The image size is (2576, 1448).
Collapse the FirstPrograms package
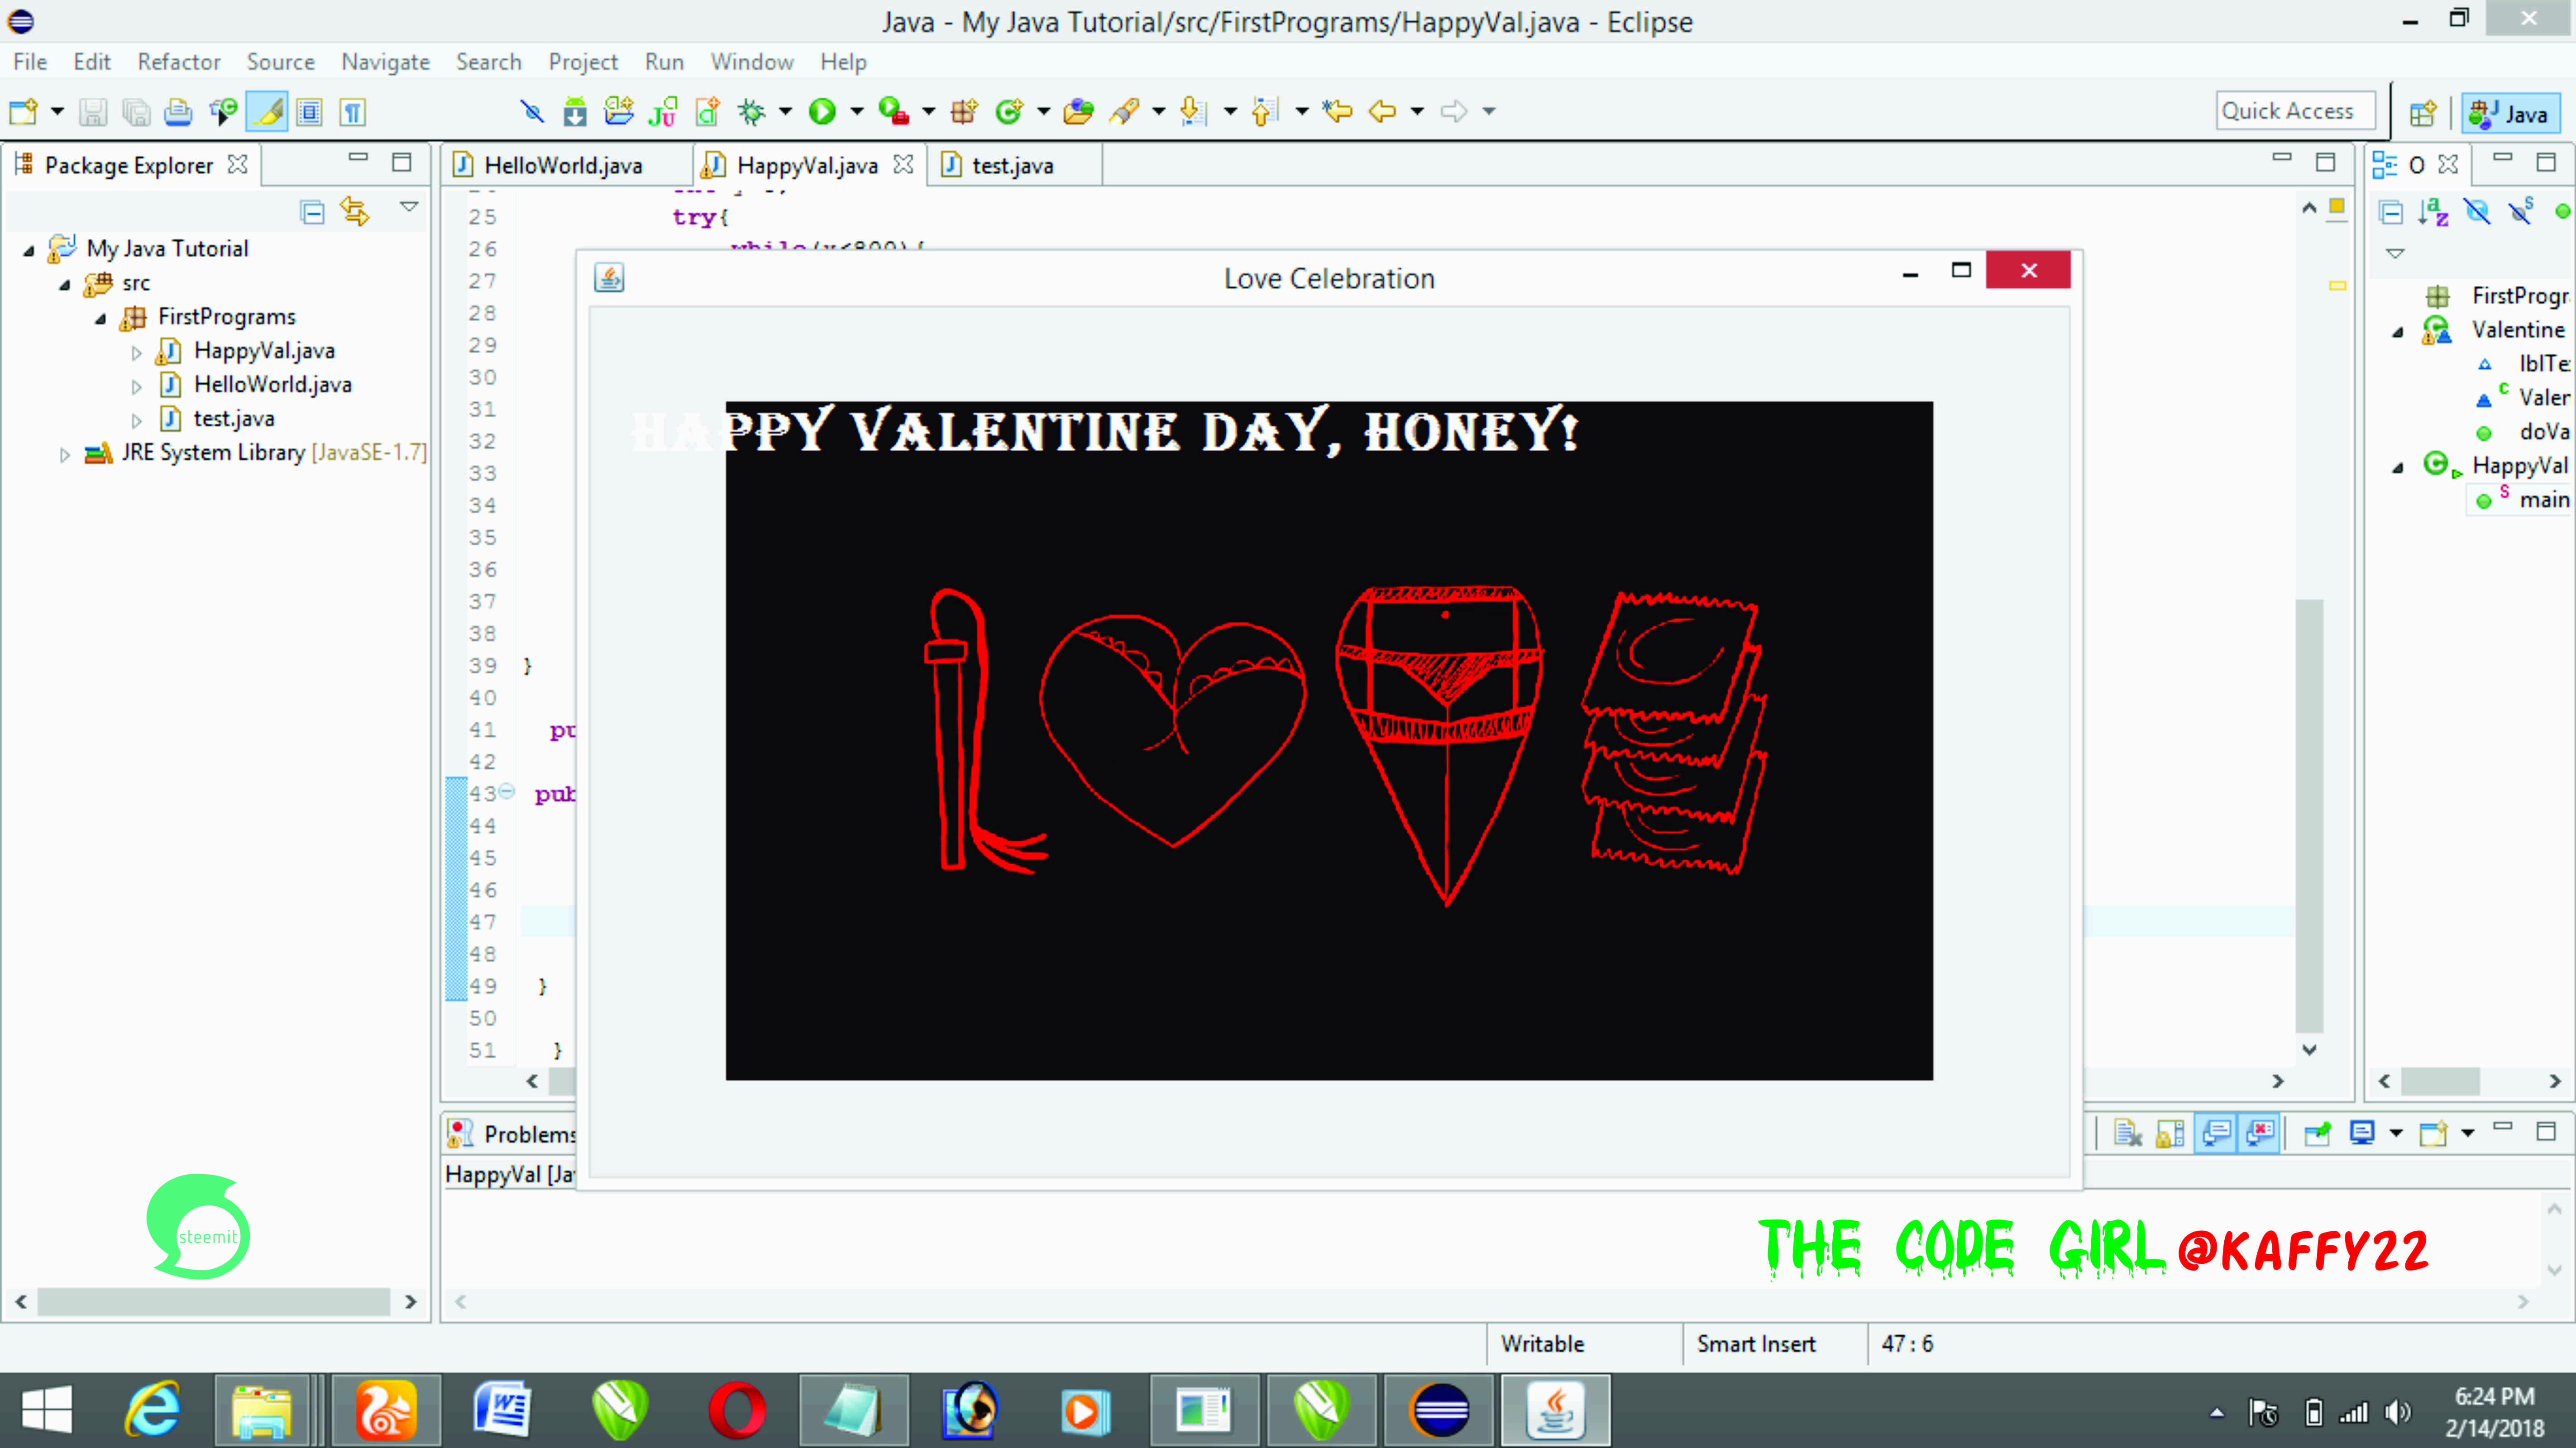point(101,319)
